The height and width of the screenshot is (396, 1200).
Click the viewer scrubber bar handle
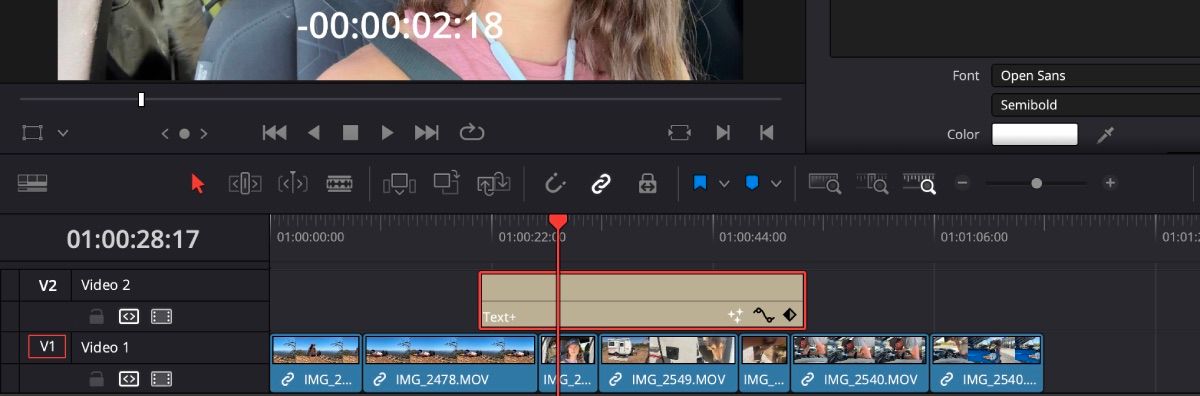tap(141, 99)
